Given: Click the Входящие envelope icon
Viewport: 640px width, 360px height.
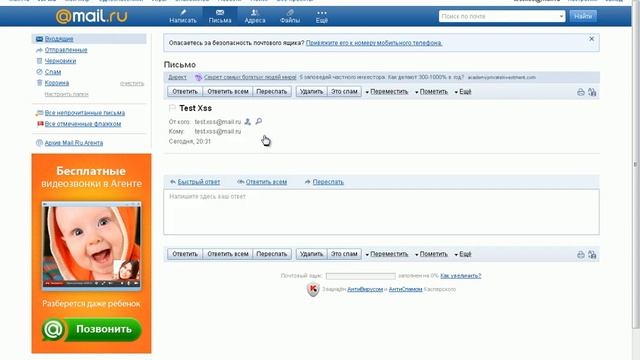Looking at the screenshot, I should (39, 39).
